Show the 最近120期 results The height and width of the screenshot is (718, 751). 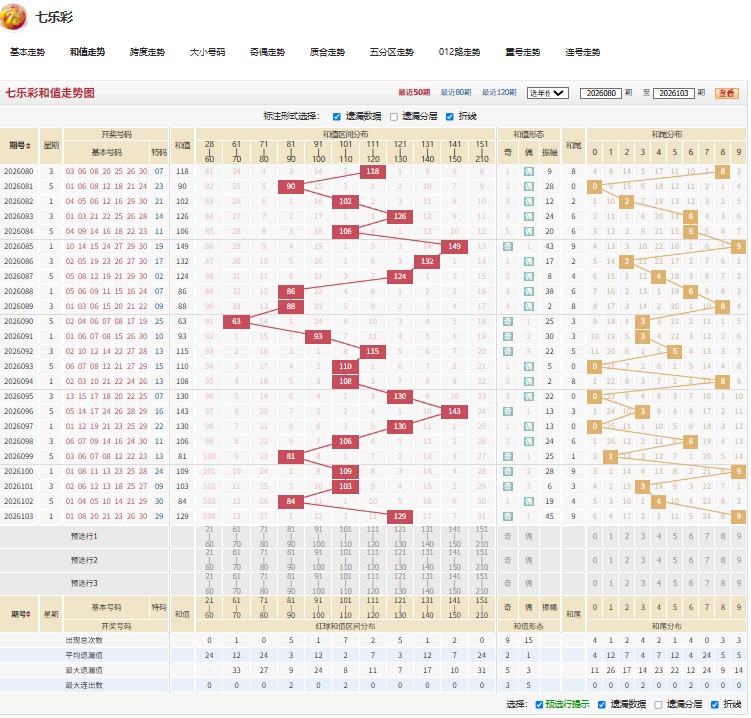[499, 92]
